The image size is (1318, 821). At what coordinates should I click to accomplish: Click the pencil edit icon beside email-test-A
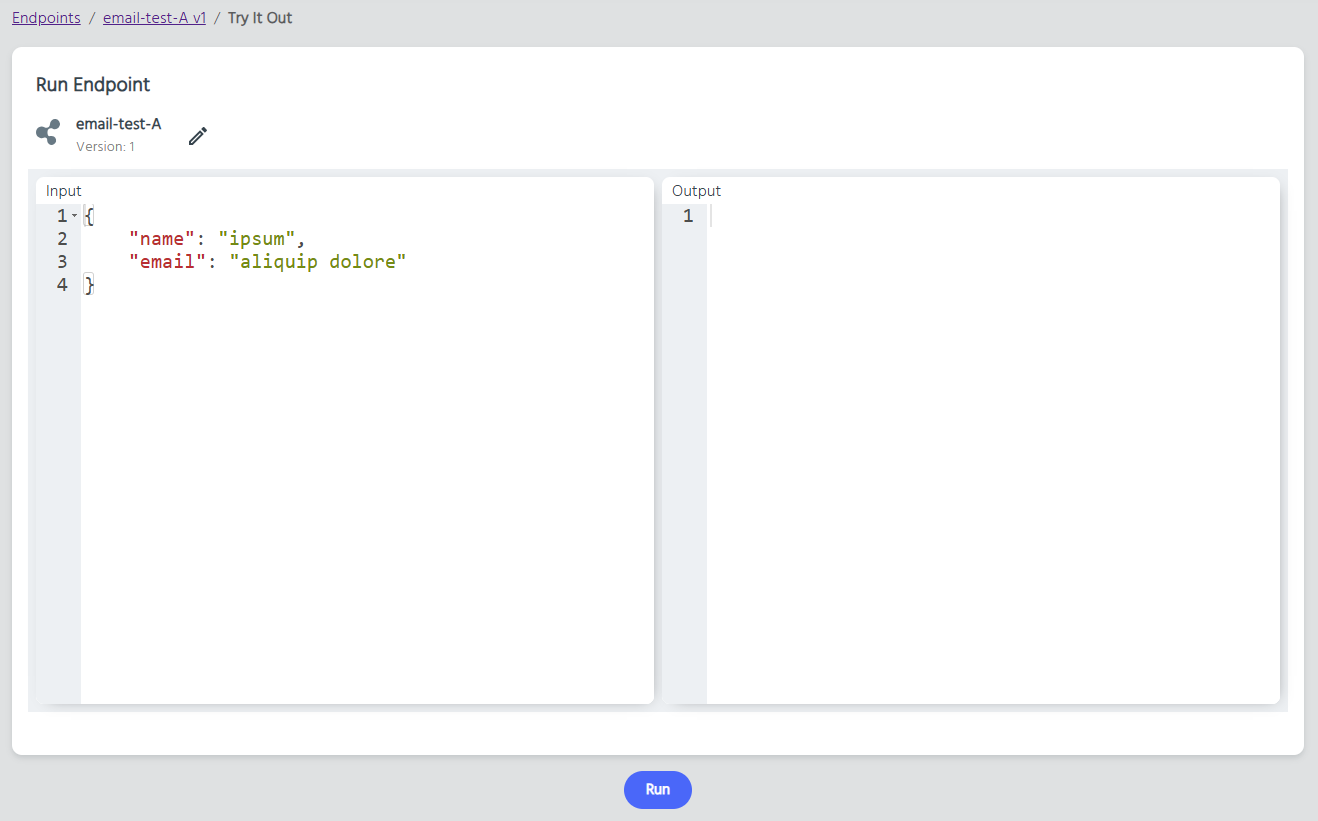[198, 136]
